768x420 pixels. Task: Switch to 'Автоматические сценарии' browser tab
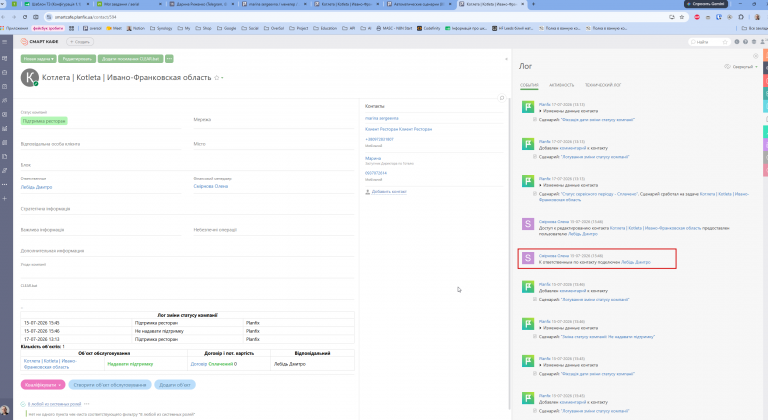coord(418,4)
